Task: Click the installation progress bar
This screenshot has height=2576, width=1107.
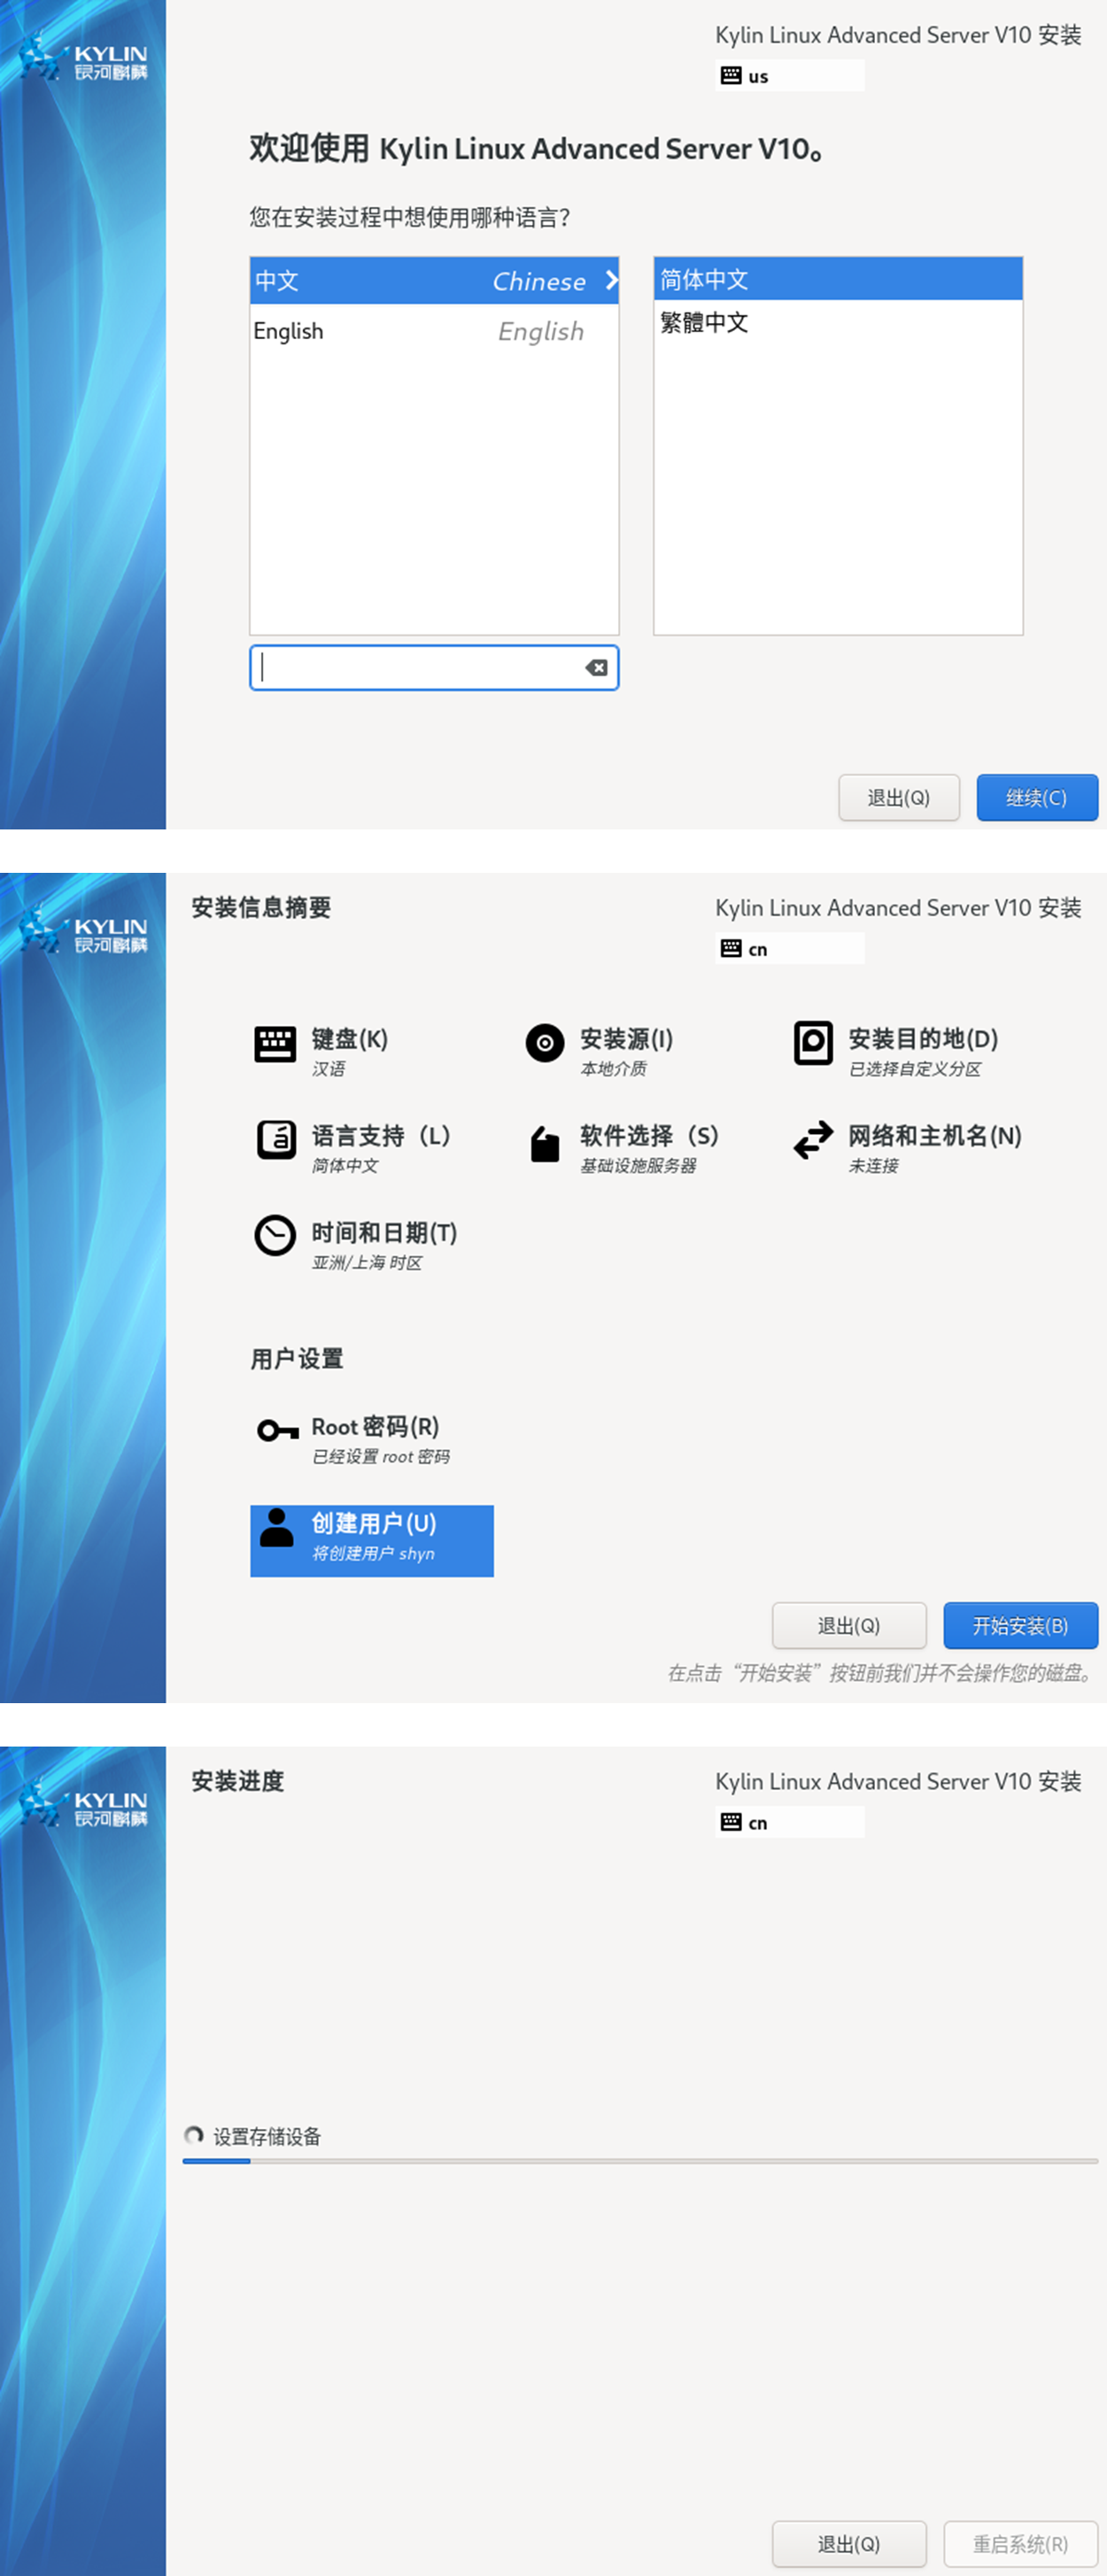Action: [640, 2161]
